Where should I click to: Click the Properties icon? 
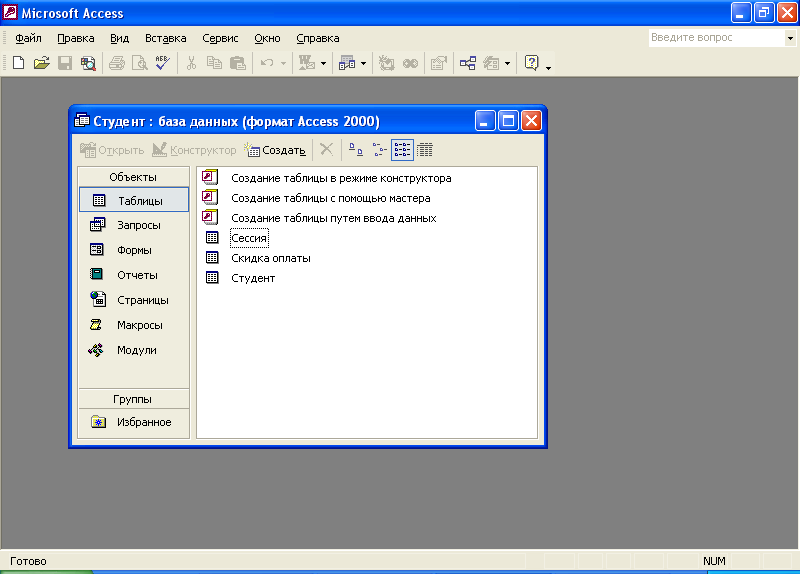[438, 63]
